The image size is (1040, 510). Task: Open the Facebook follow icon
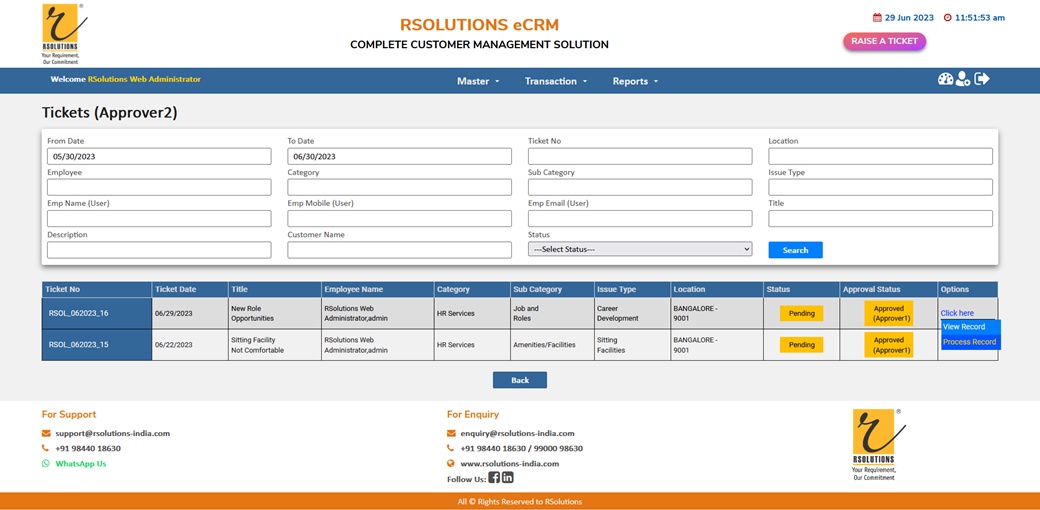point(494,478)
